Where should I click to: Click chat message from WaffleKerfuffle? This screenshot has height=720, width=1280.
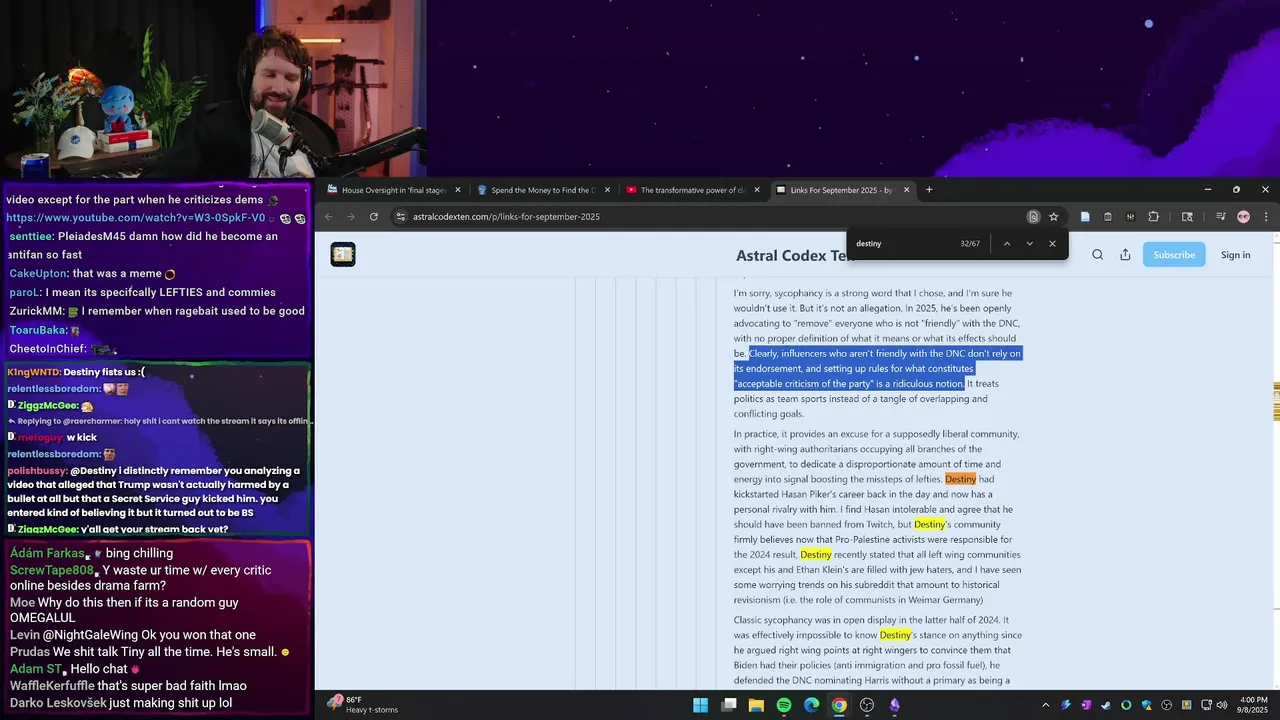point(128,685)
